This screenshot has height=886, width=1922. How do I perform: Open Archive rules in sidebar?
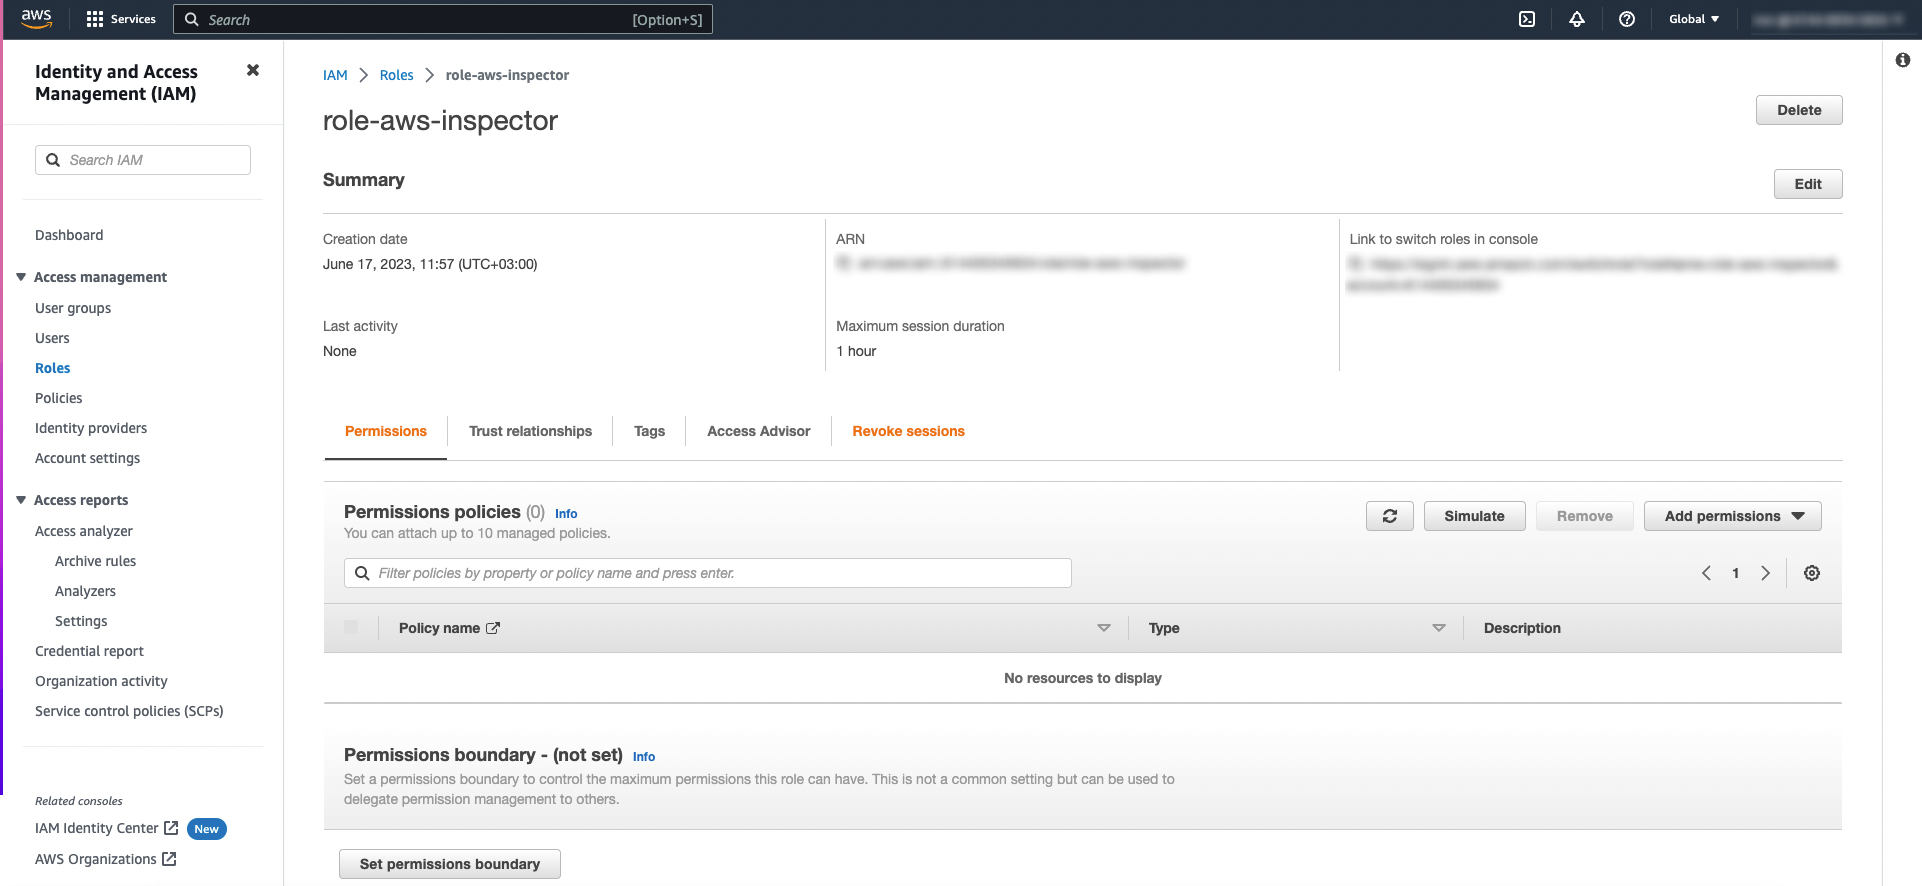96,561
